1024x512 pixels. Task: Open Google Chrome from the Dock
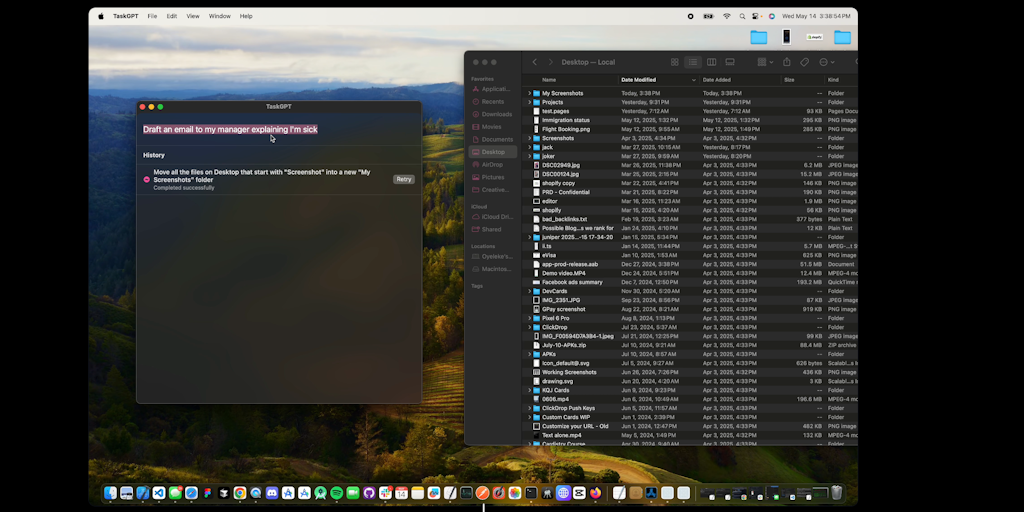240,493
